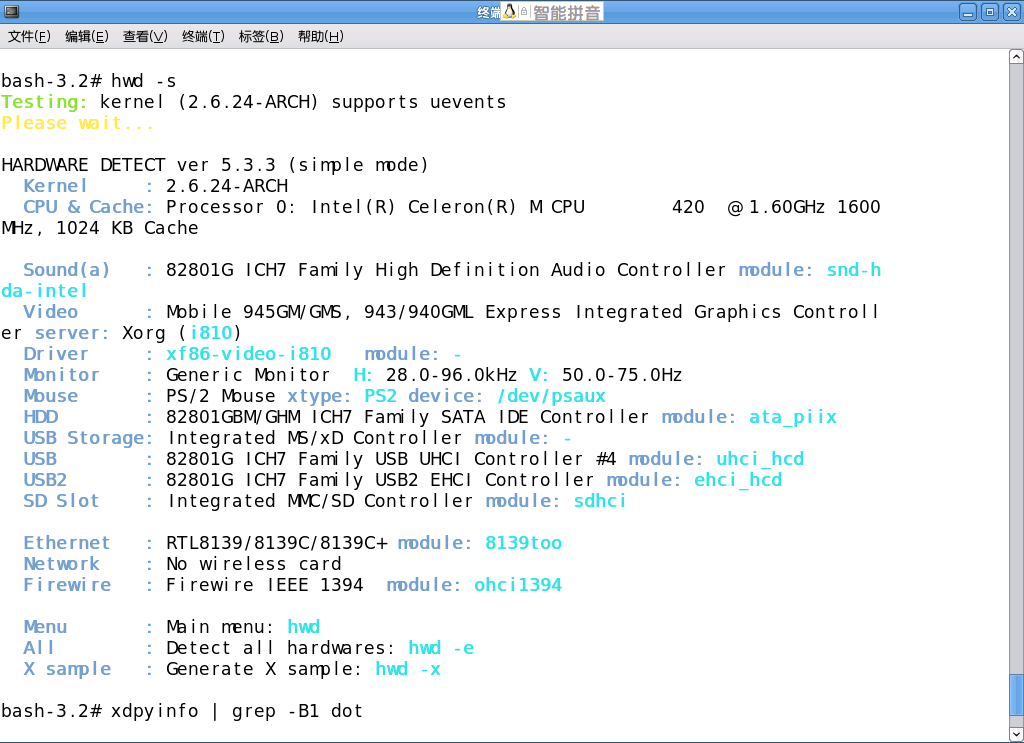Click the 'i810' server name in parentheses
The height and width of the screenshot is (743, 1024).
[211, 332]
